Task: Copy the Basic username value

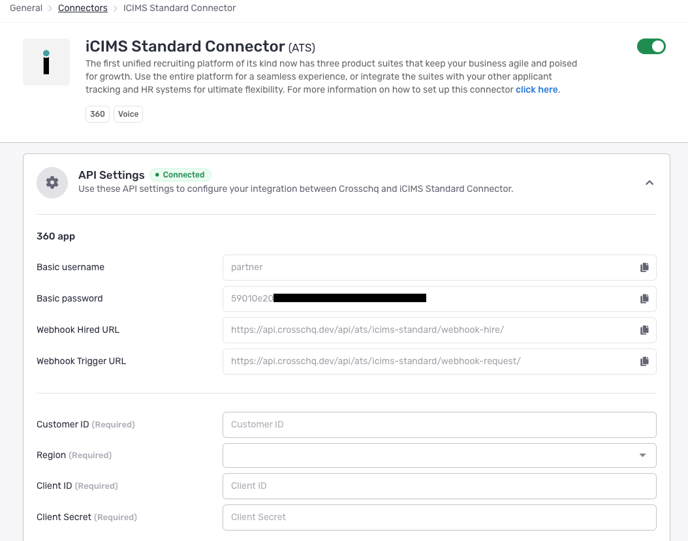Action: point(644,268)
